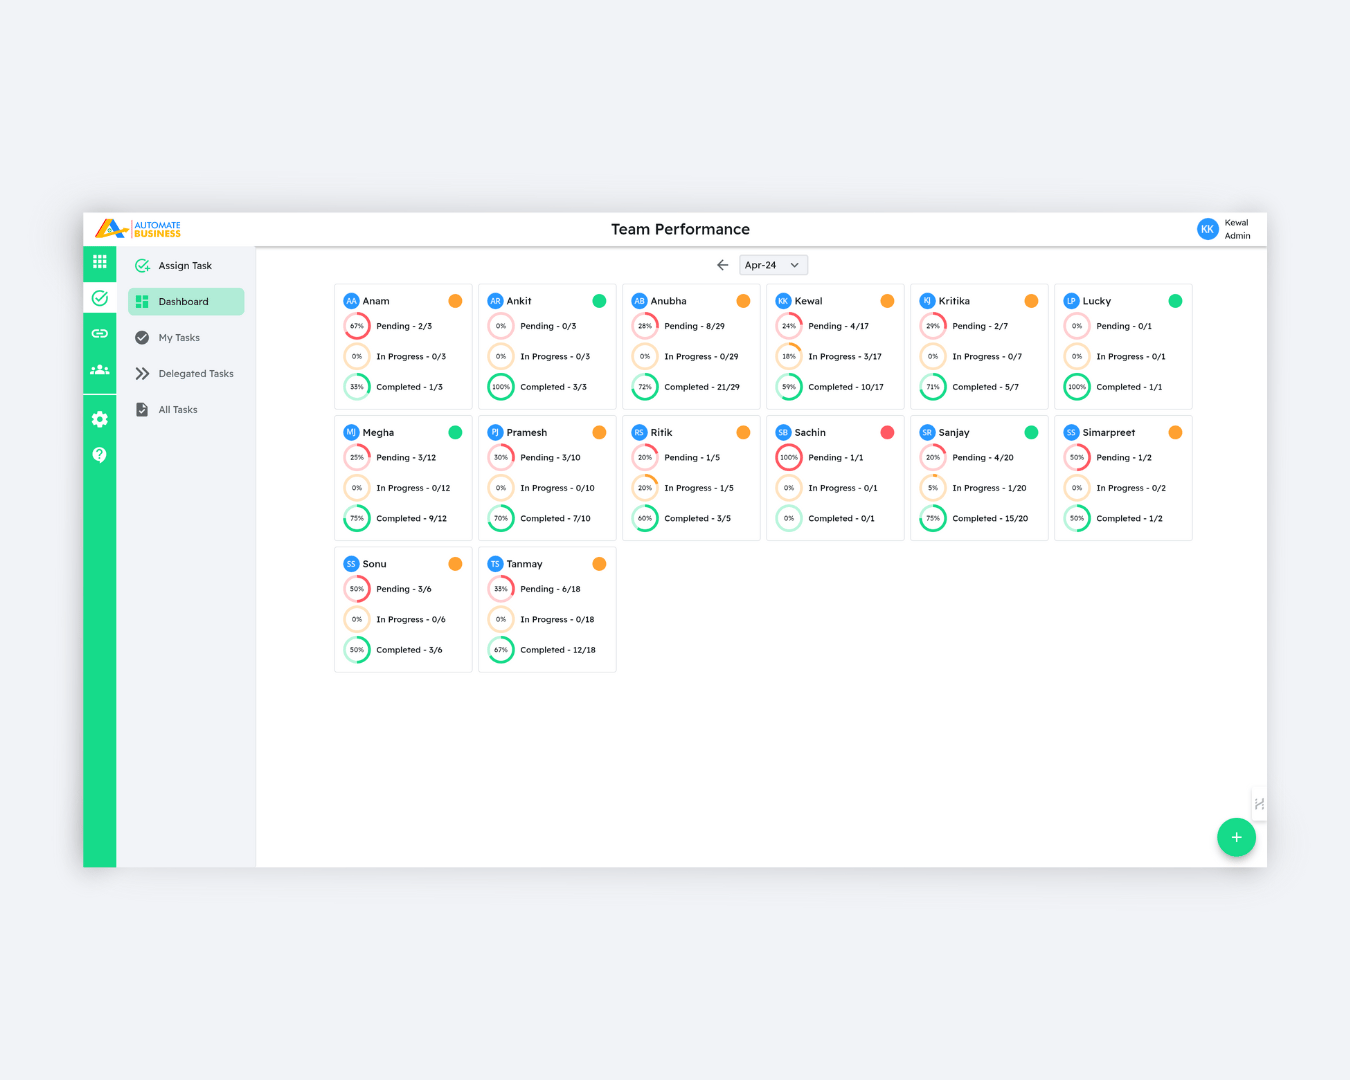Screen dimensions: 1350x1080
Task: Select Dashboard in the side menu
Action: [x=185, y=302]
